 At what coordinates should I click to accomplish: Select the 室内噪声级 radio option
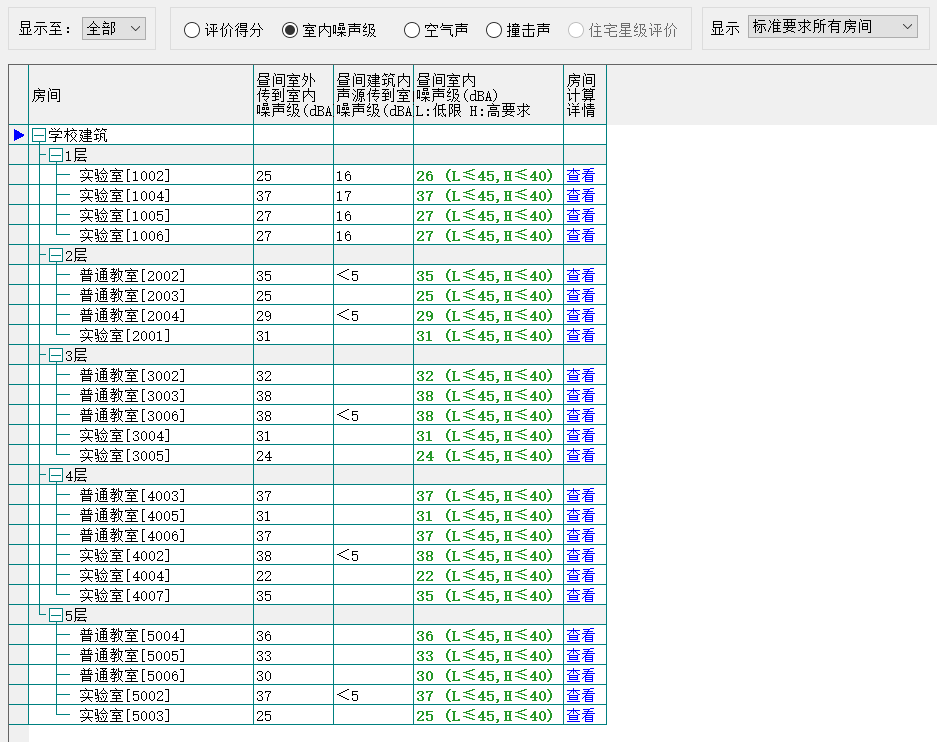tap(290, 31)
